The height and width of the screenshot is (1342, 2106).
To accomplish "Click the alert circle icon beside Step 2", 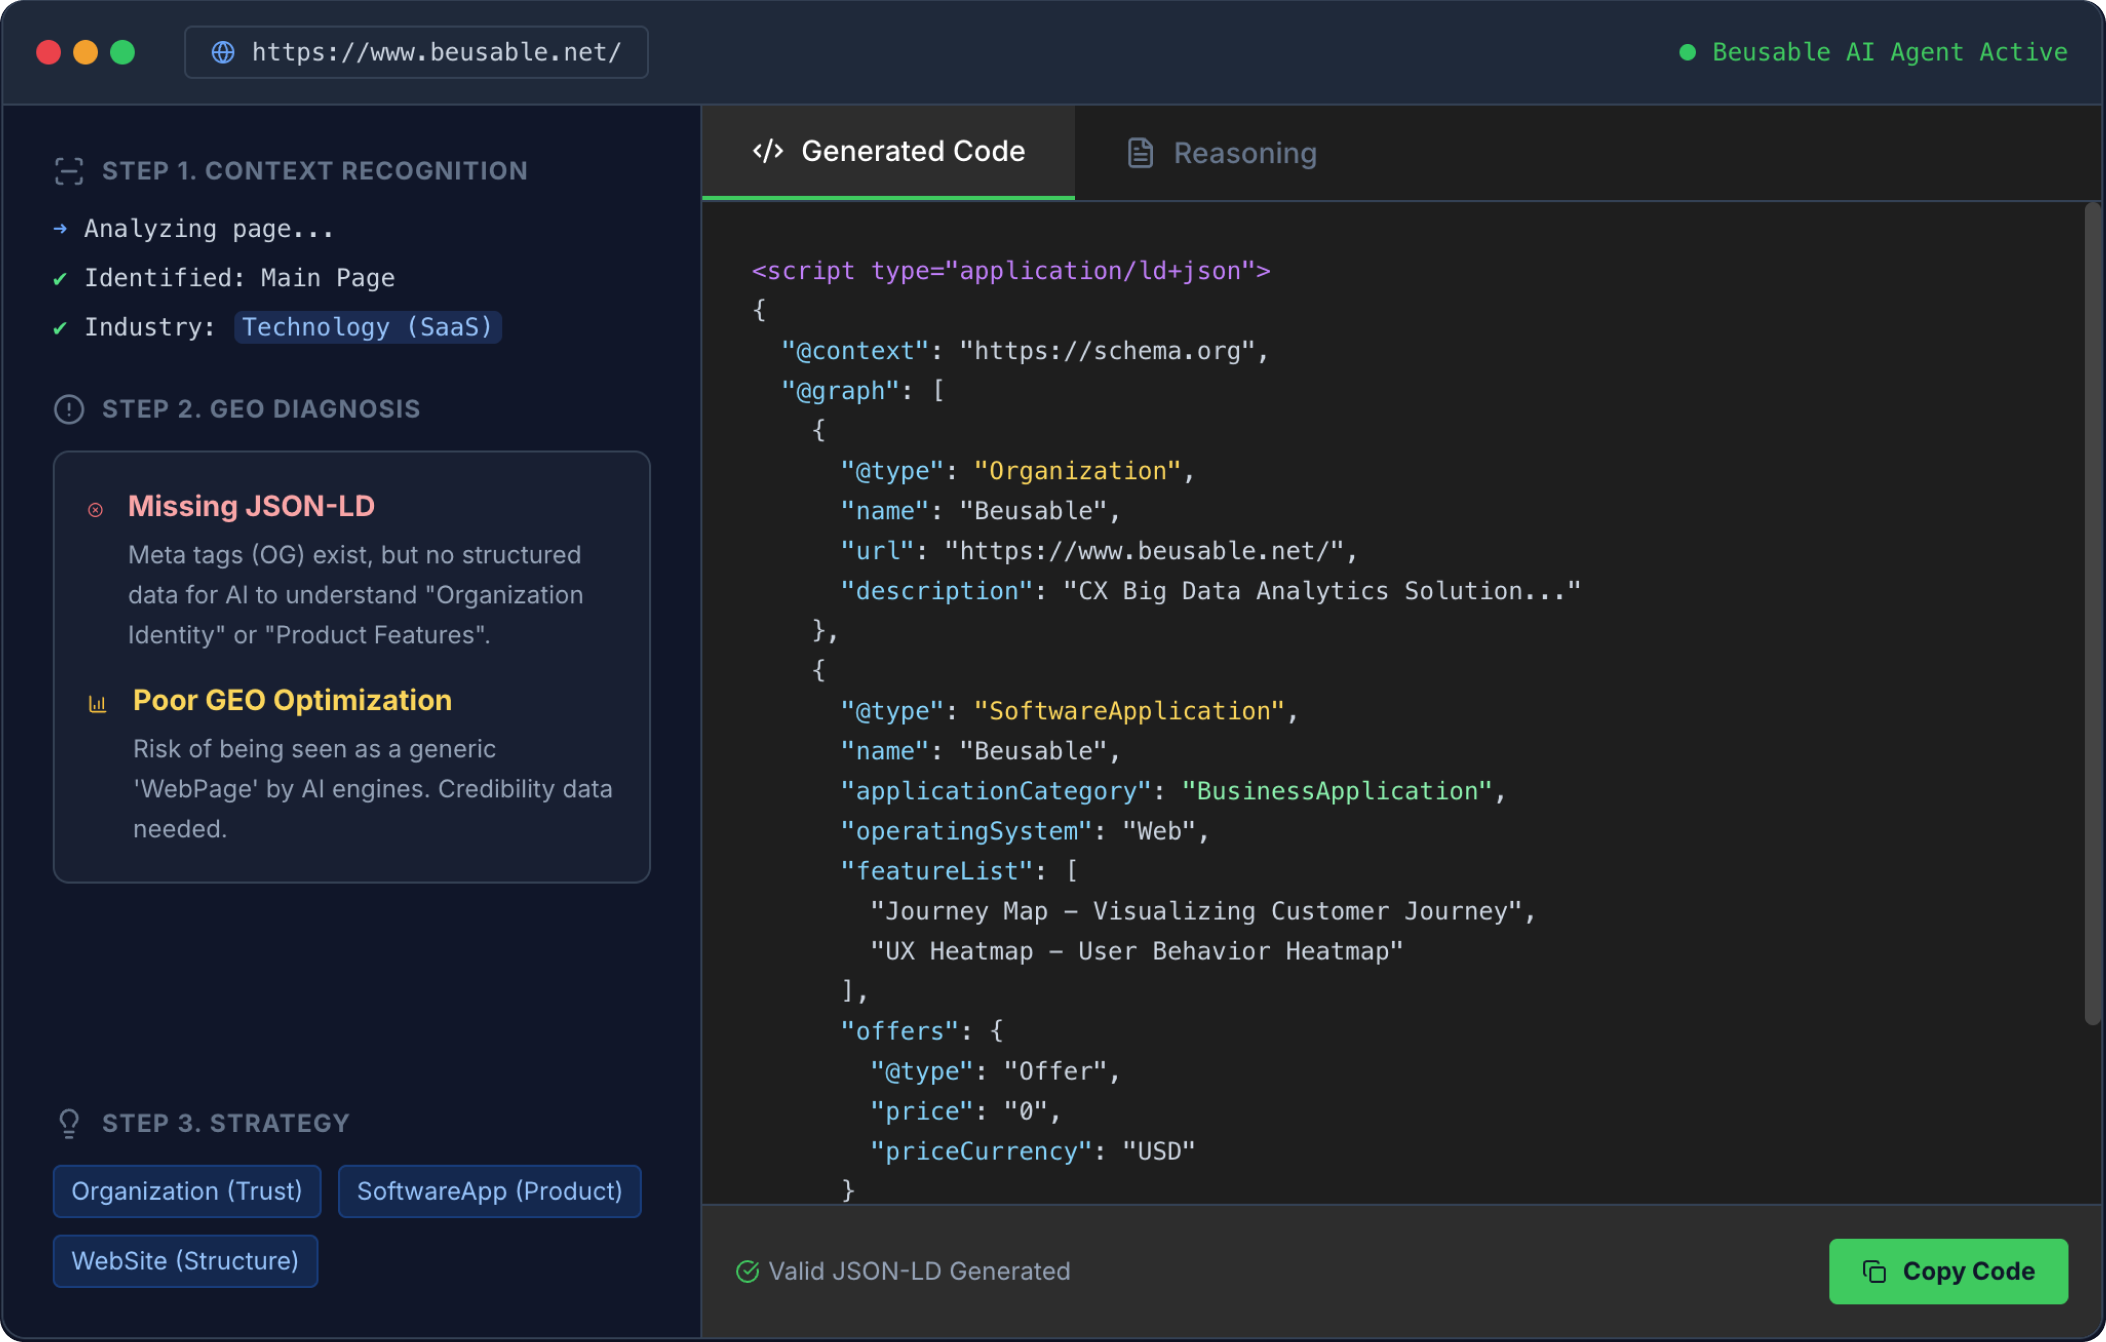I will pos(68,409).
